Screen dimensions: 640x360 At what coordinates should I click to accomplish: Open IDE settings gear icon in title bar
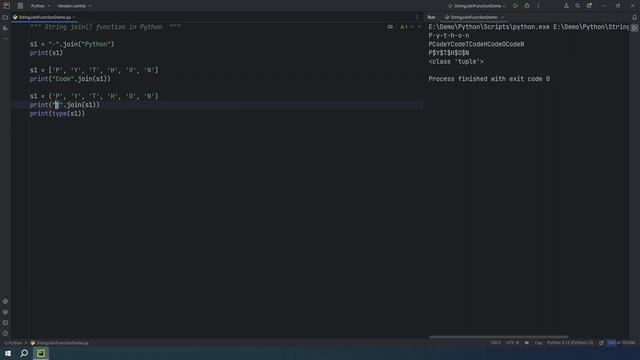coord(589,6)
